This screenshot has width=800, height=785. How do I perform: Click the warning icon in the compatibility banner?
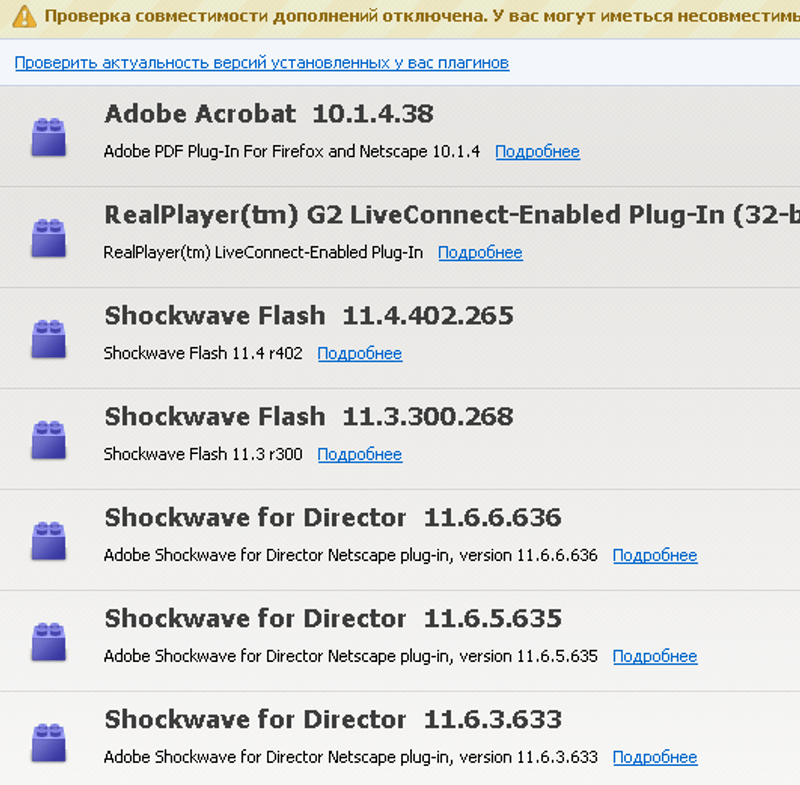point(24,16)
